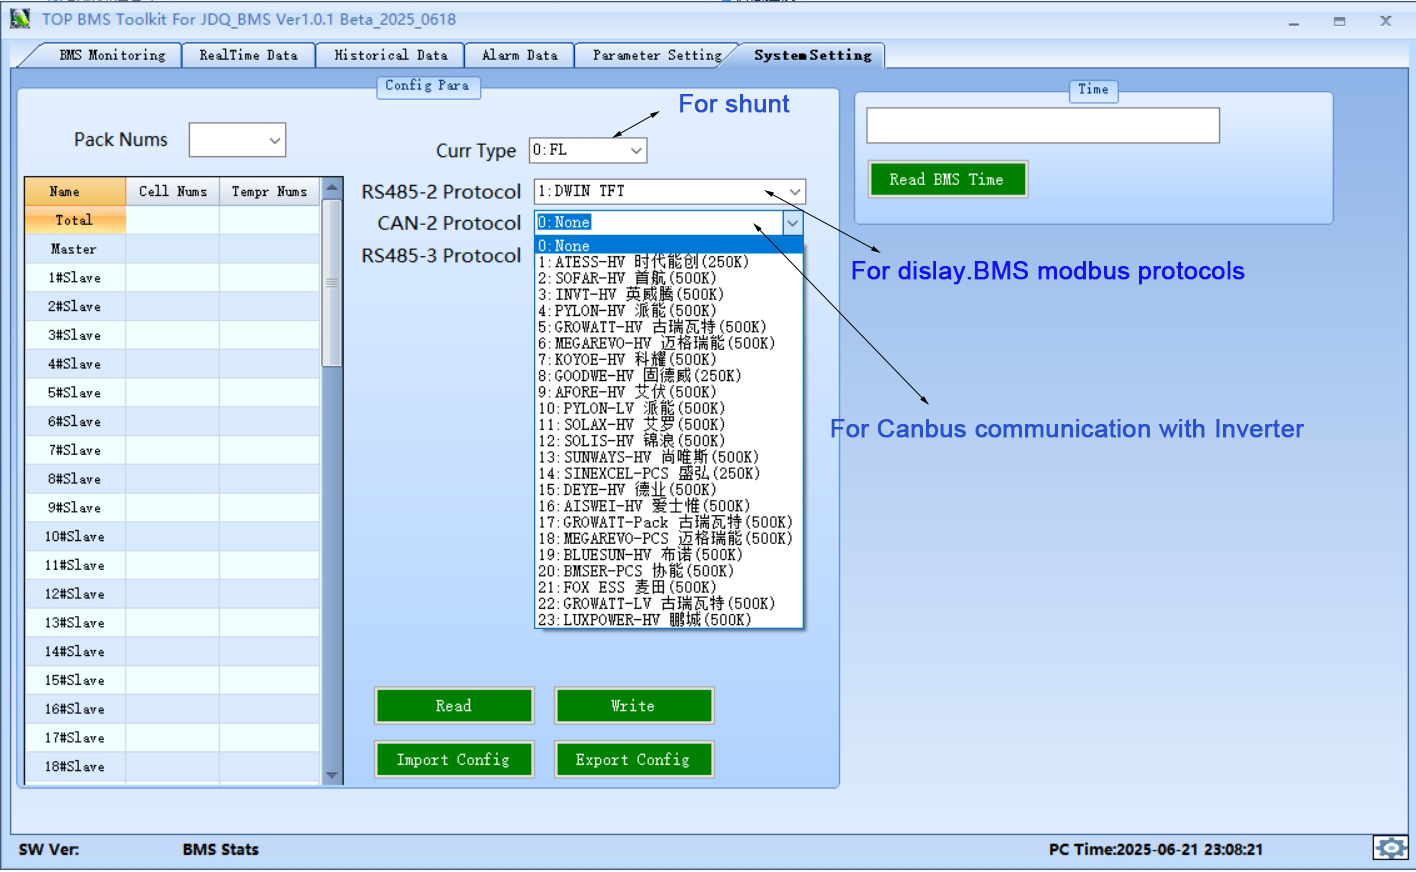Click the Read BMS Time button
This screenshot has height=872, width=1416.
[x=946, y=180]
